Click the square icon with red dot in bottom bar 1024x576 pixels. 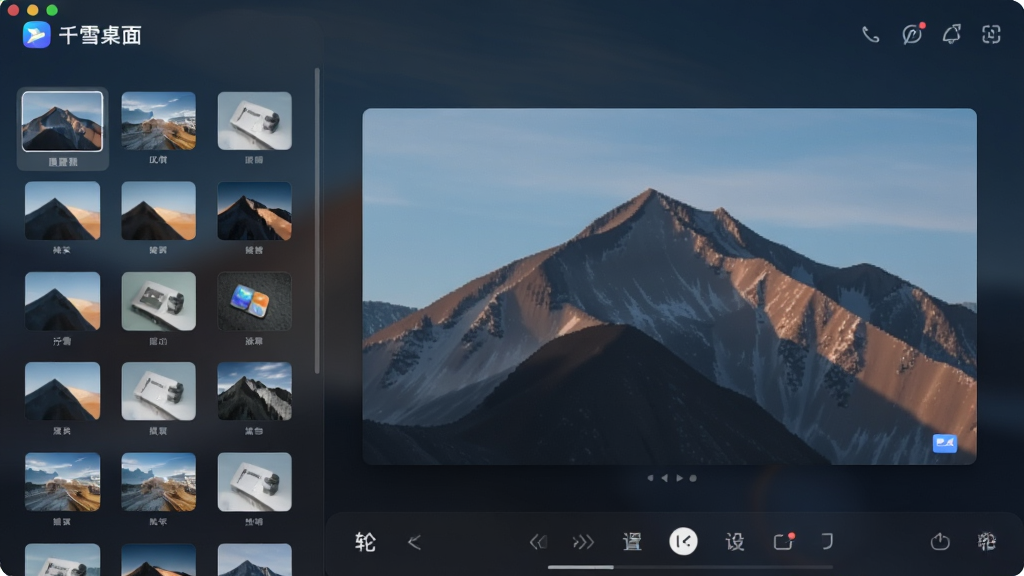point(783,541)
